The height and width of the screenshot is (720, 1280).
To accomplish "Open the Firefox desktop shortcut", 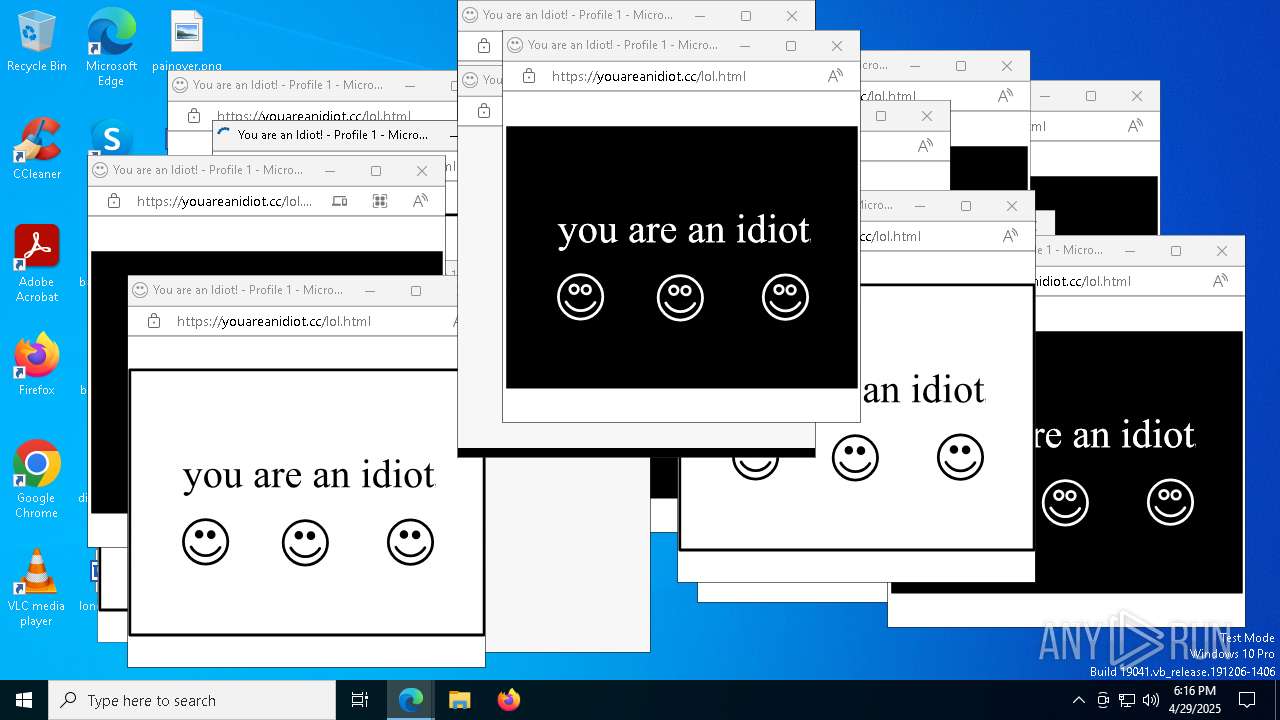I will coord(37,365).
